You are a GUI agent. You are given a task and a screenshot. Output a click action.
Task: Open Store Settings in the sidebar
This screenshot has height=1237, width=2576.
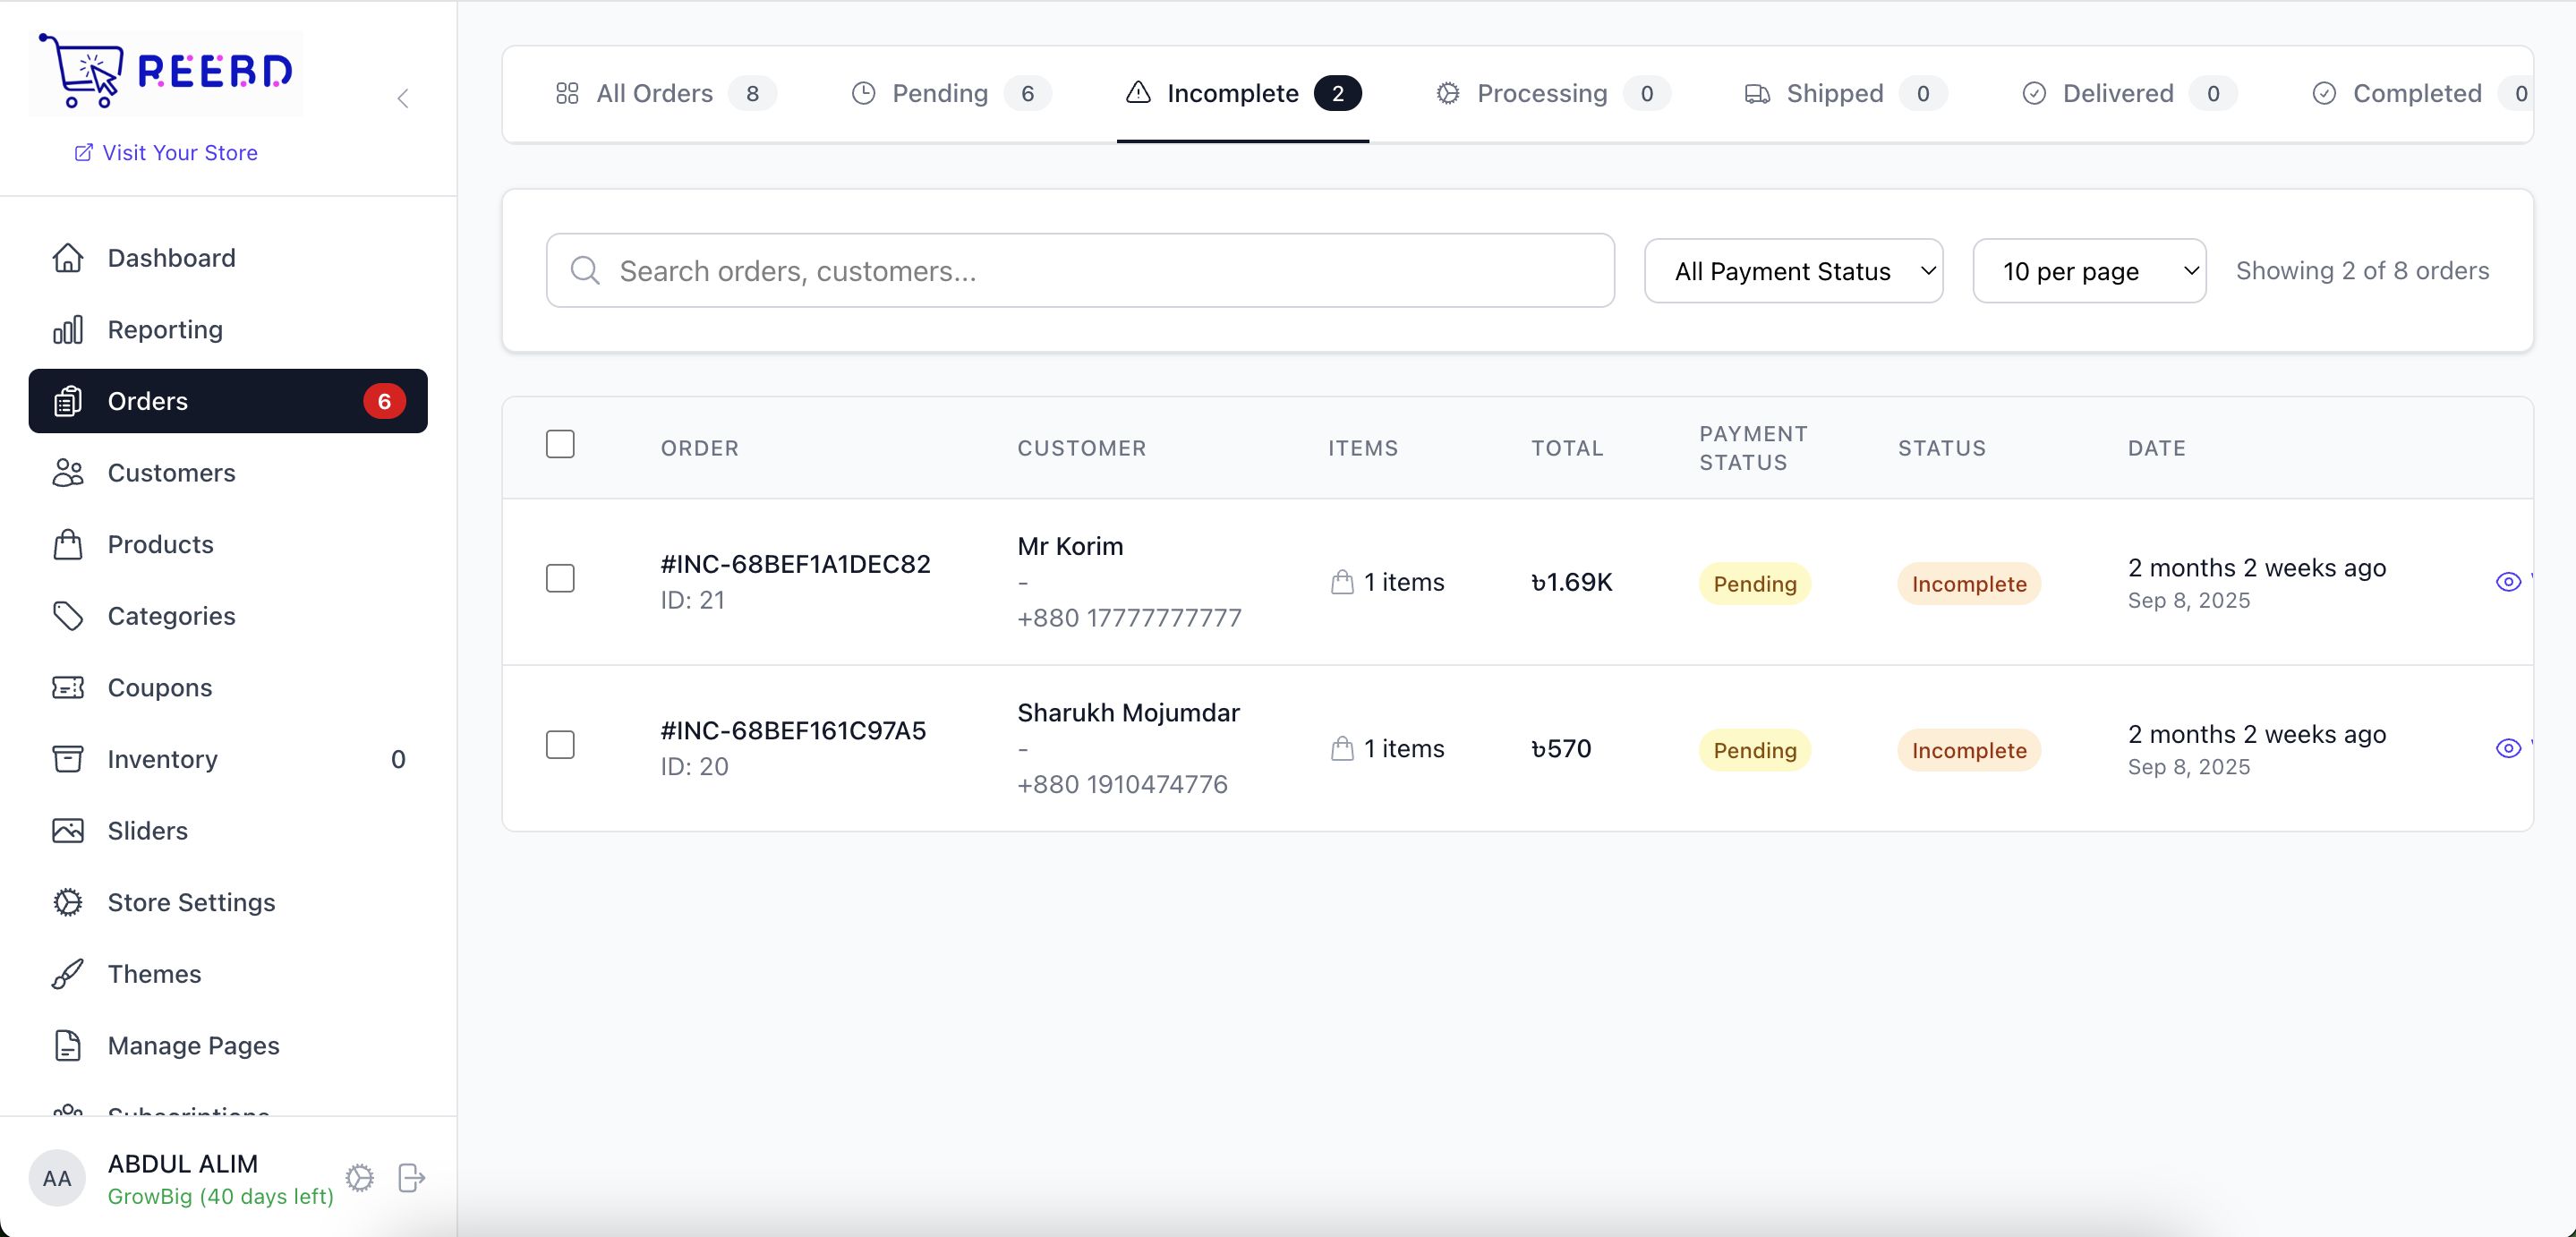(191, 902)
